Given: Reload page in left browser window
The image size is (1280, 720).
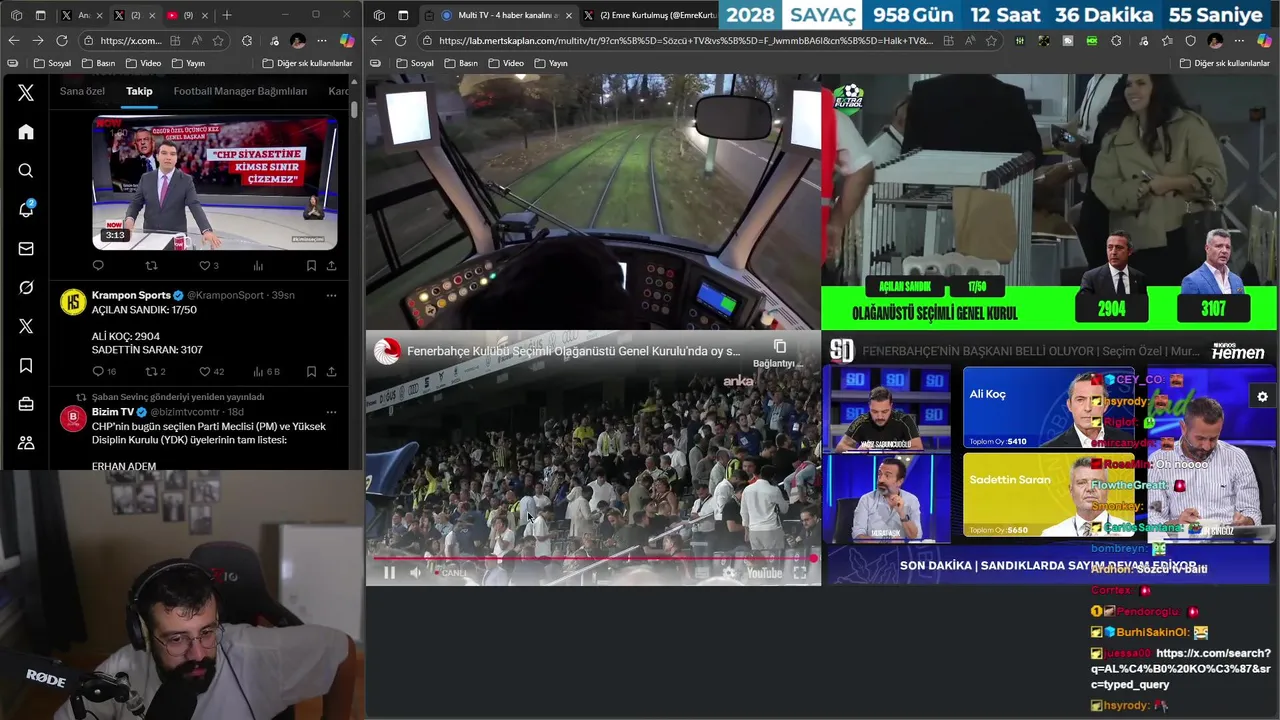Looking at the screenshot, I should tap(62, 40).
